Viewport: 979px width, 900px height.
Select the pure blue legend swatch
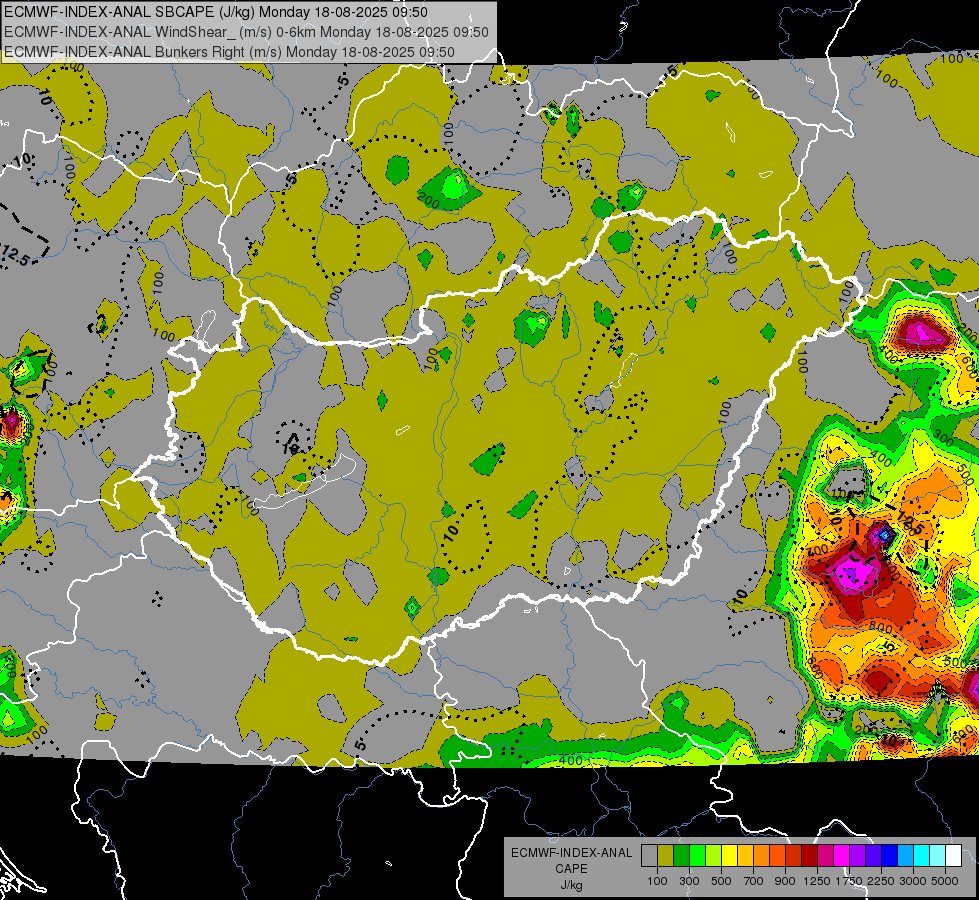click(x=890, y=856)
